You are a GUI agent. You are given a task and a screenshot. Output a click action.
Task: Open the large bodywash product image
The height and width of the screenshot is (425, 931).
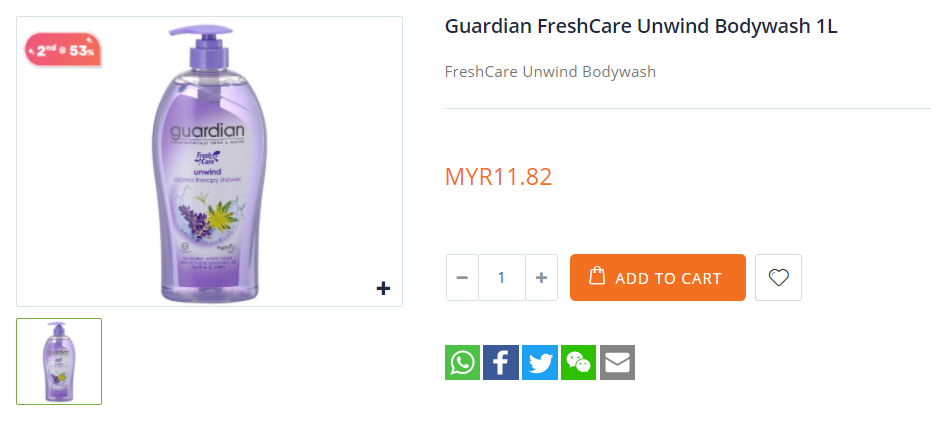coord(209,200)
